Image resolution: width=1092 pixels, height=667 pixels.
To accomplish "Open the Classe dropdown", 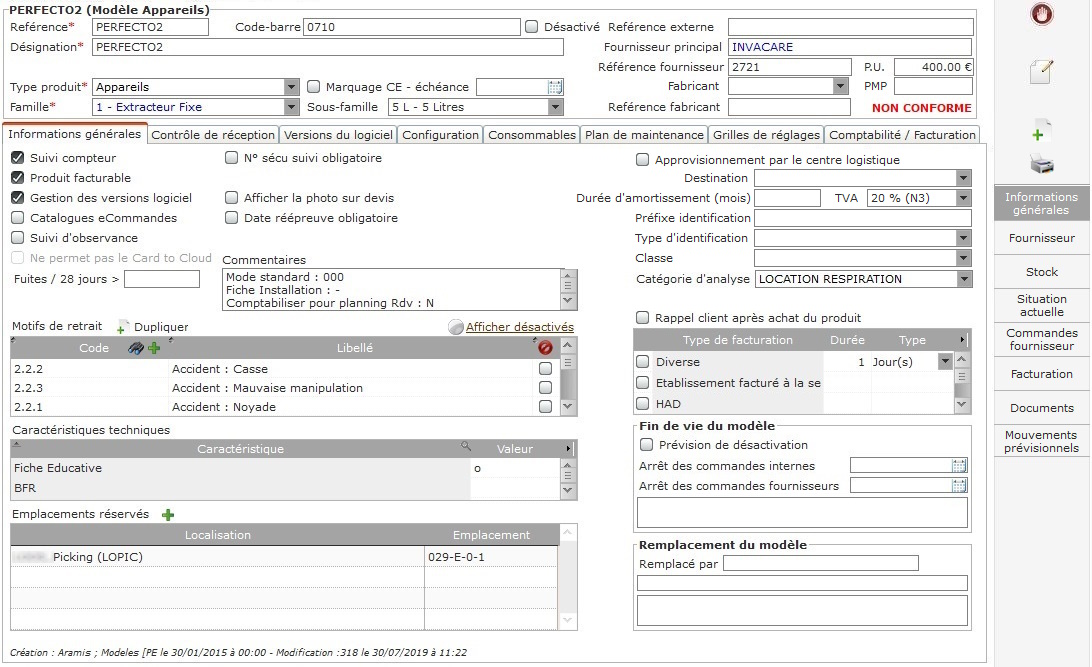I will click(x=963, y=258).
